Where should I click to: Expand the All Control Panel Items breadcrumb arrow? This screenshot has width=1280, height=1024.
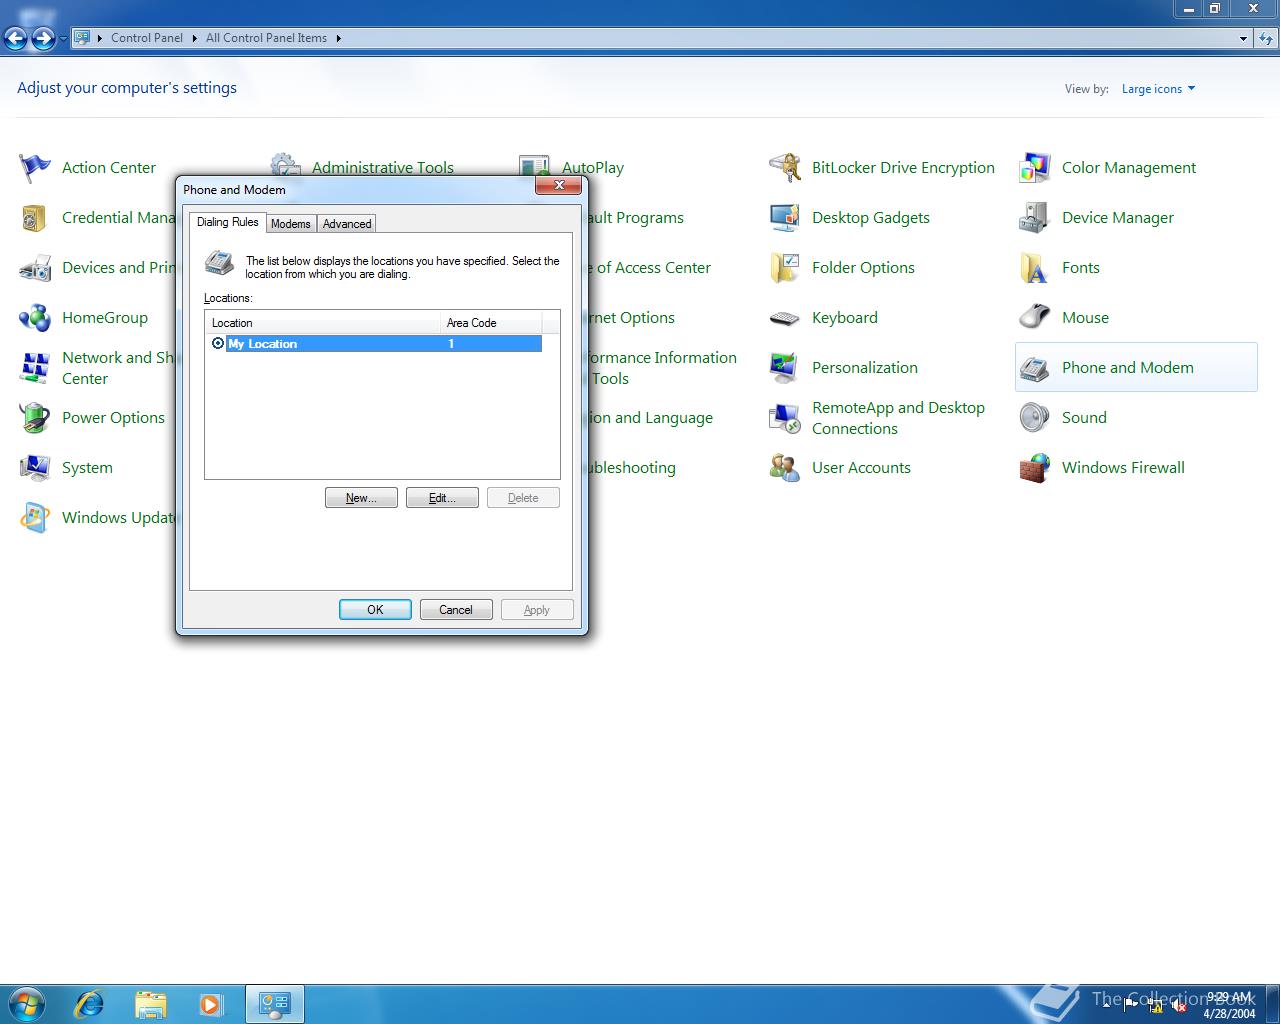(x=338, y=38)
